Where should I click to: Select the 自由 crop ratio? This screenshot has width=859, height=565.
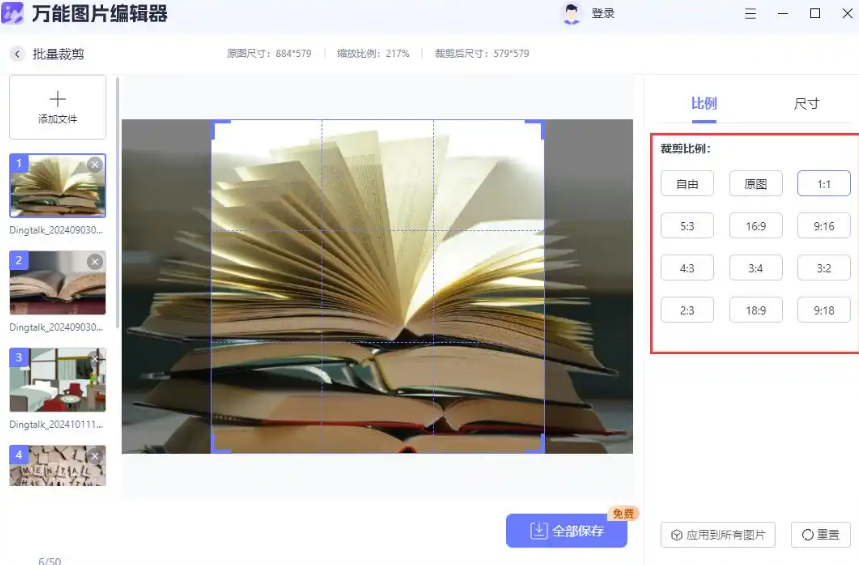(x=687, y=184)
